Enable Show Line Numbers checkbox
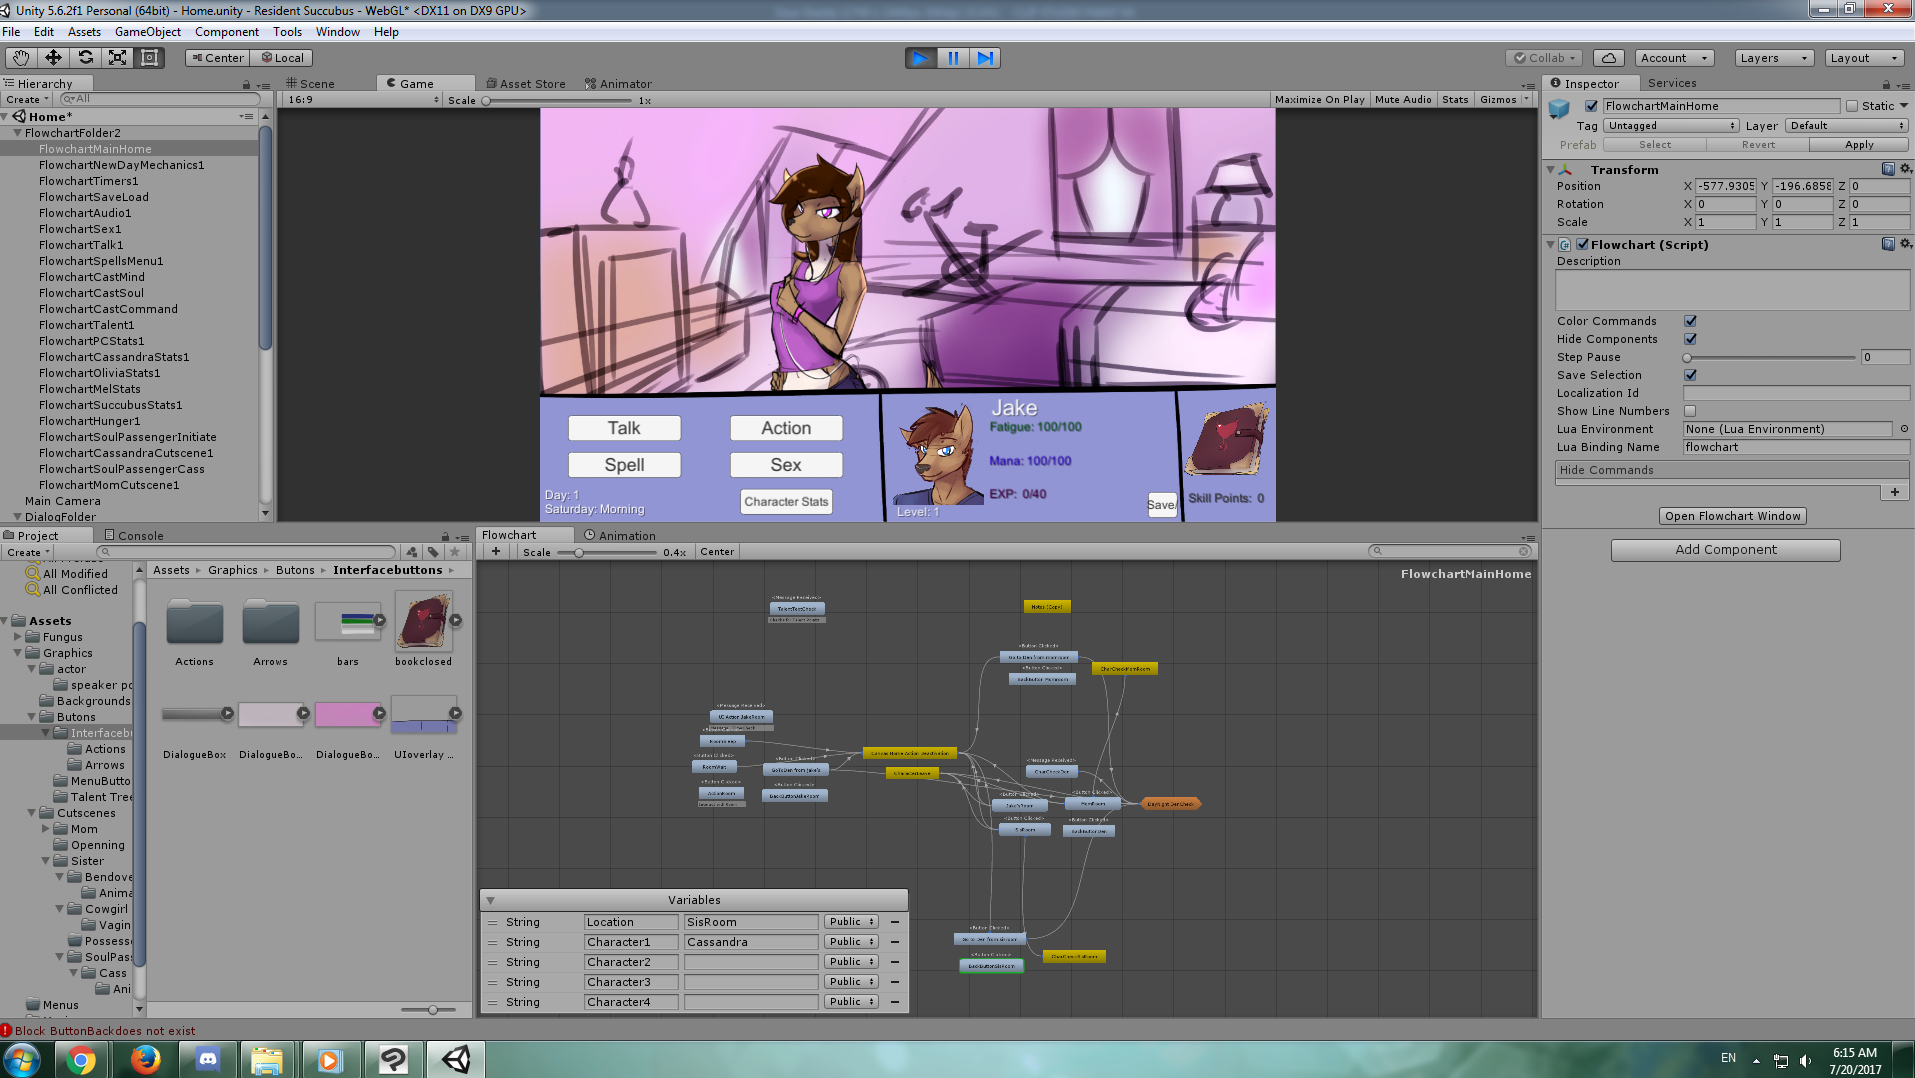The image size is (1915, 1078). pos(1690,411)
